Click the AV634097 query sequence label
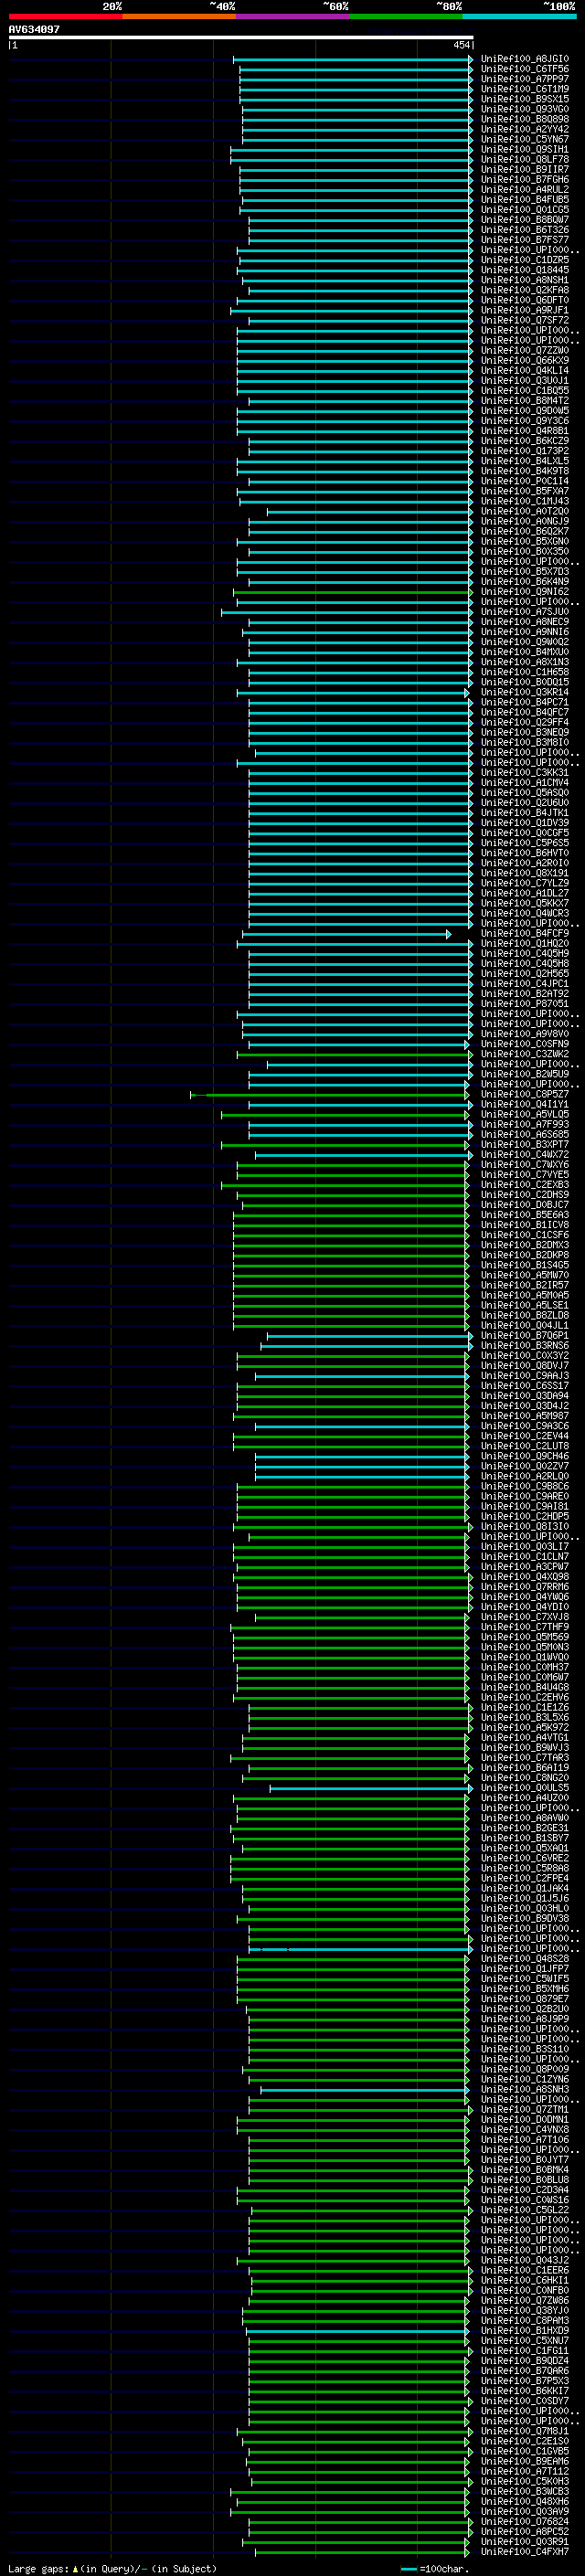 pos(34,29)
